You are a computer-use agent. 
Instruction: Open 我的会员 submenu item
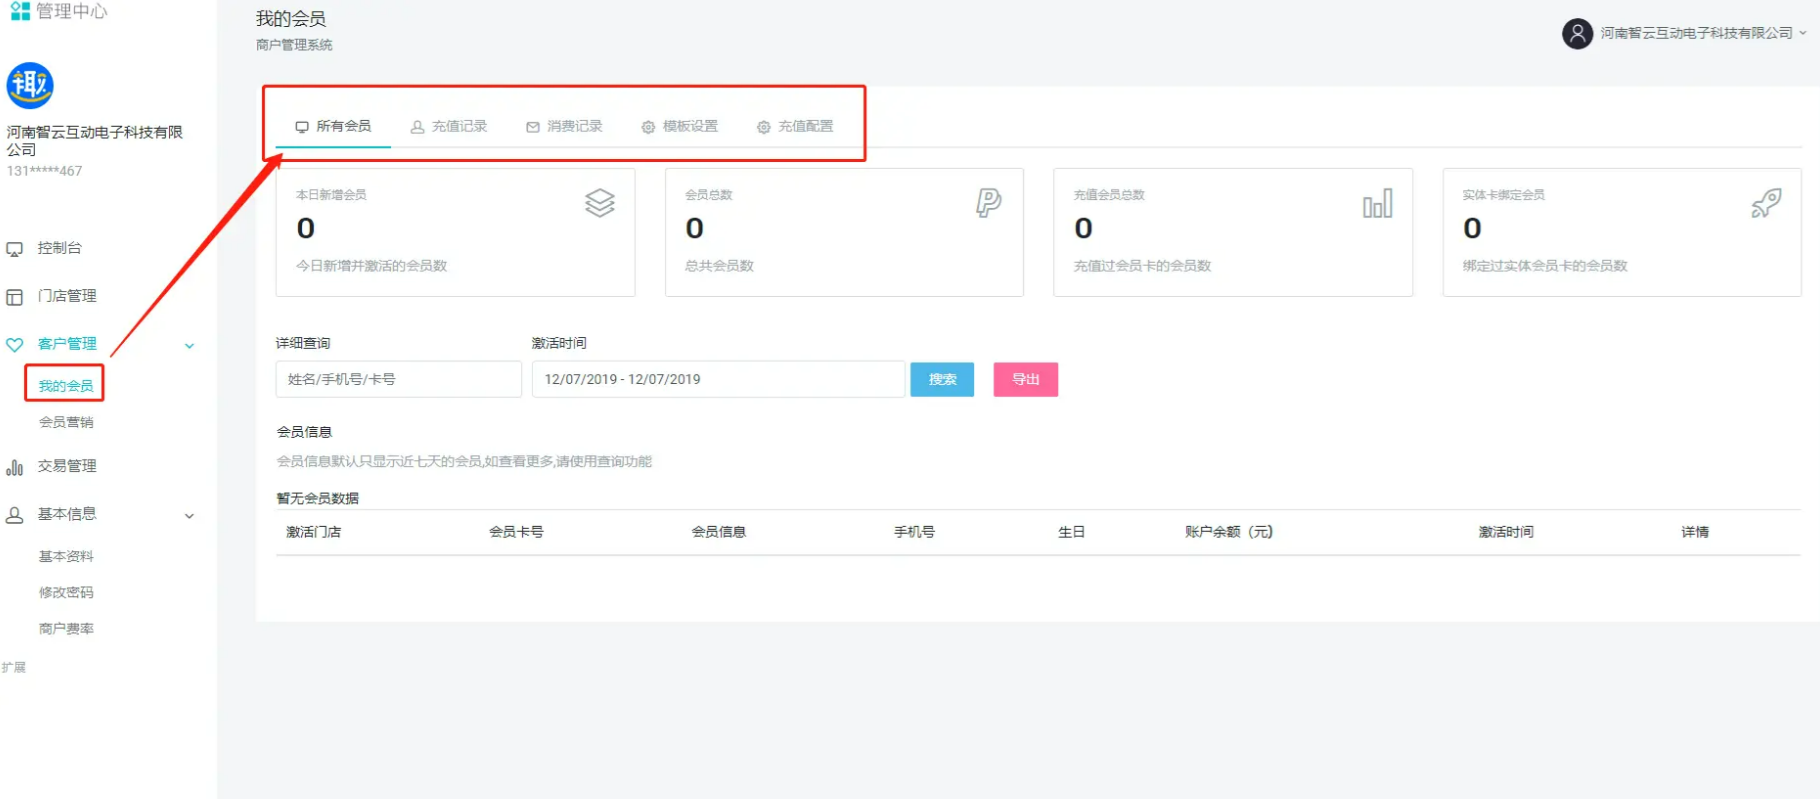pyautogui.click(x=66, y=386)
